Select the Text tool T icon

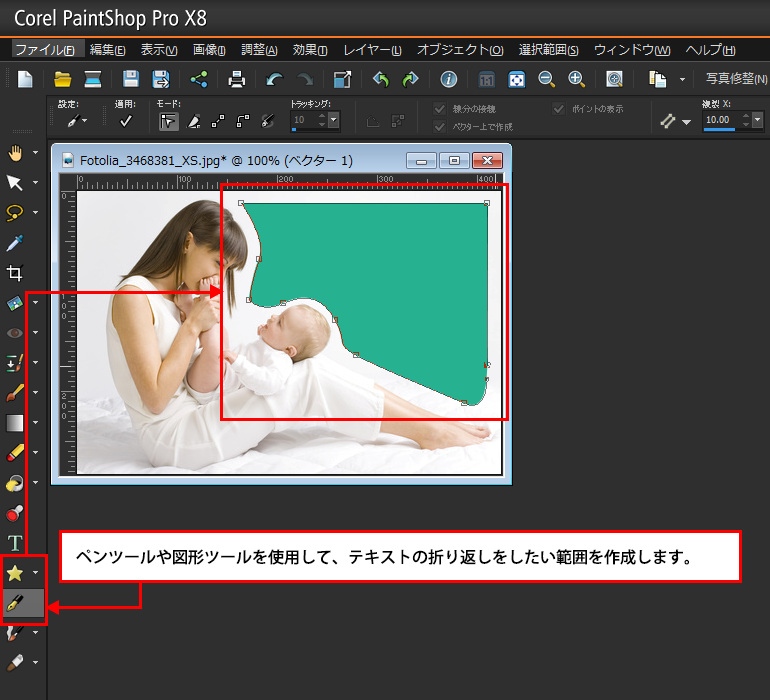pyautogui.click(x=15, y=543)
